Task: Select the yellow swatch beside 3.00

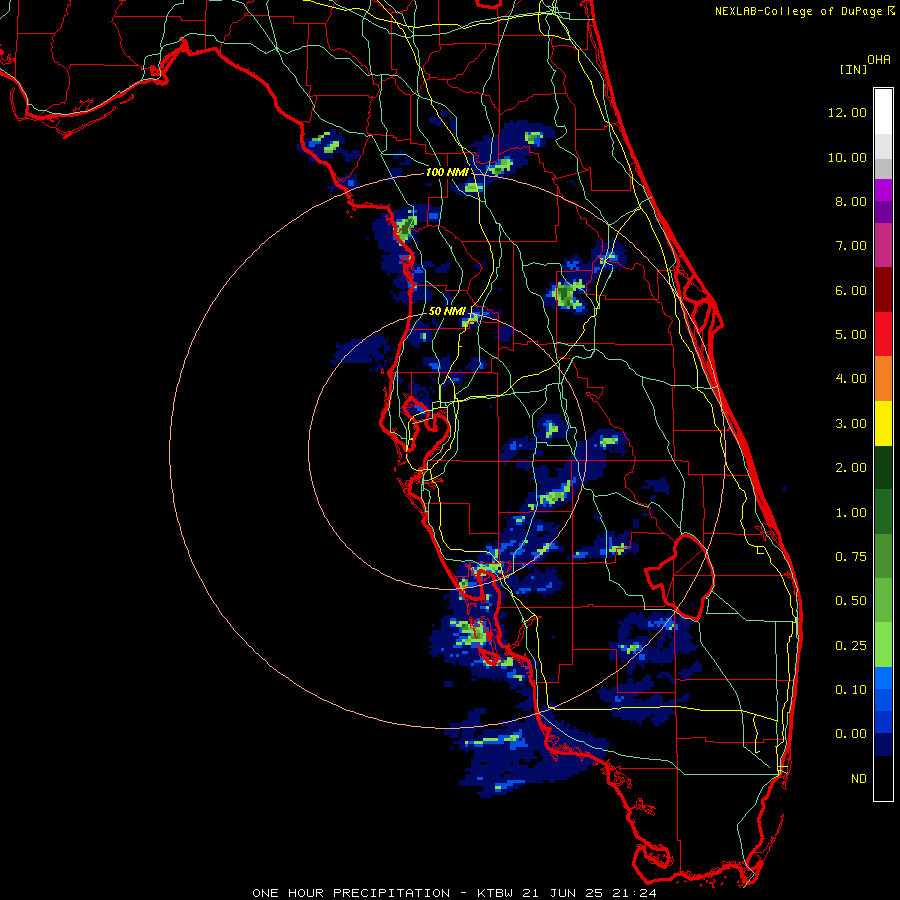Action: pos(883,423)
